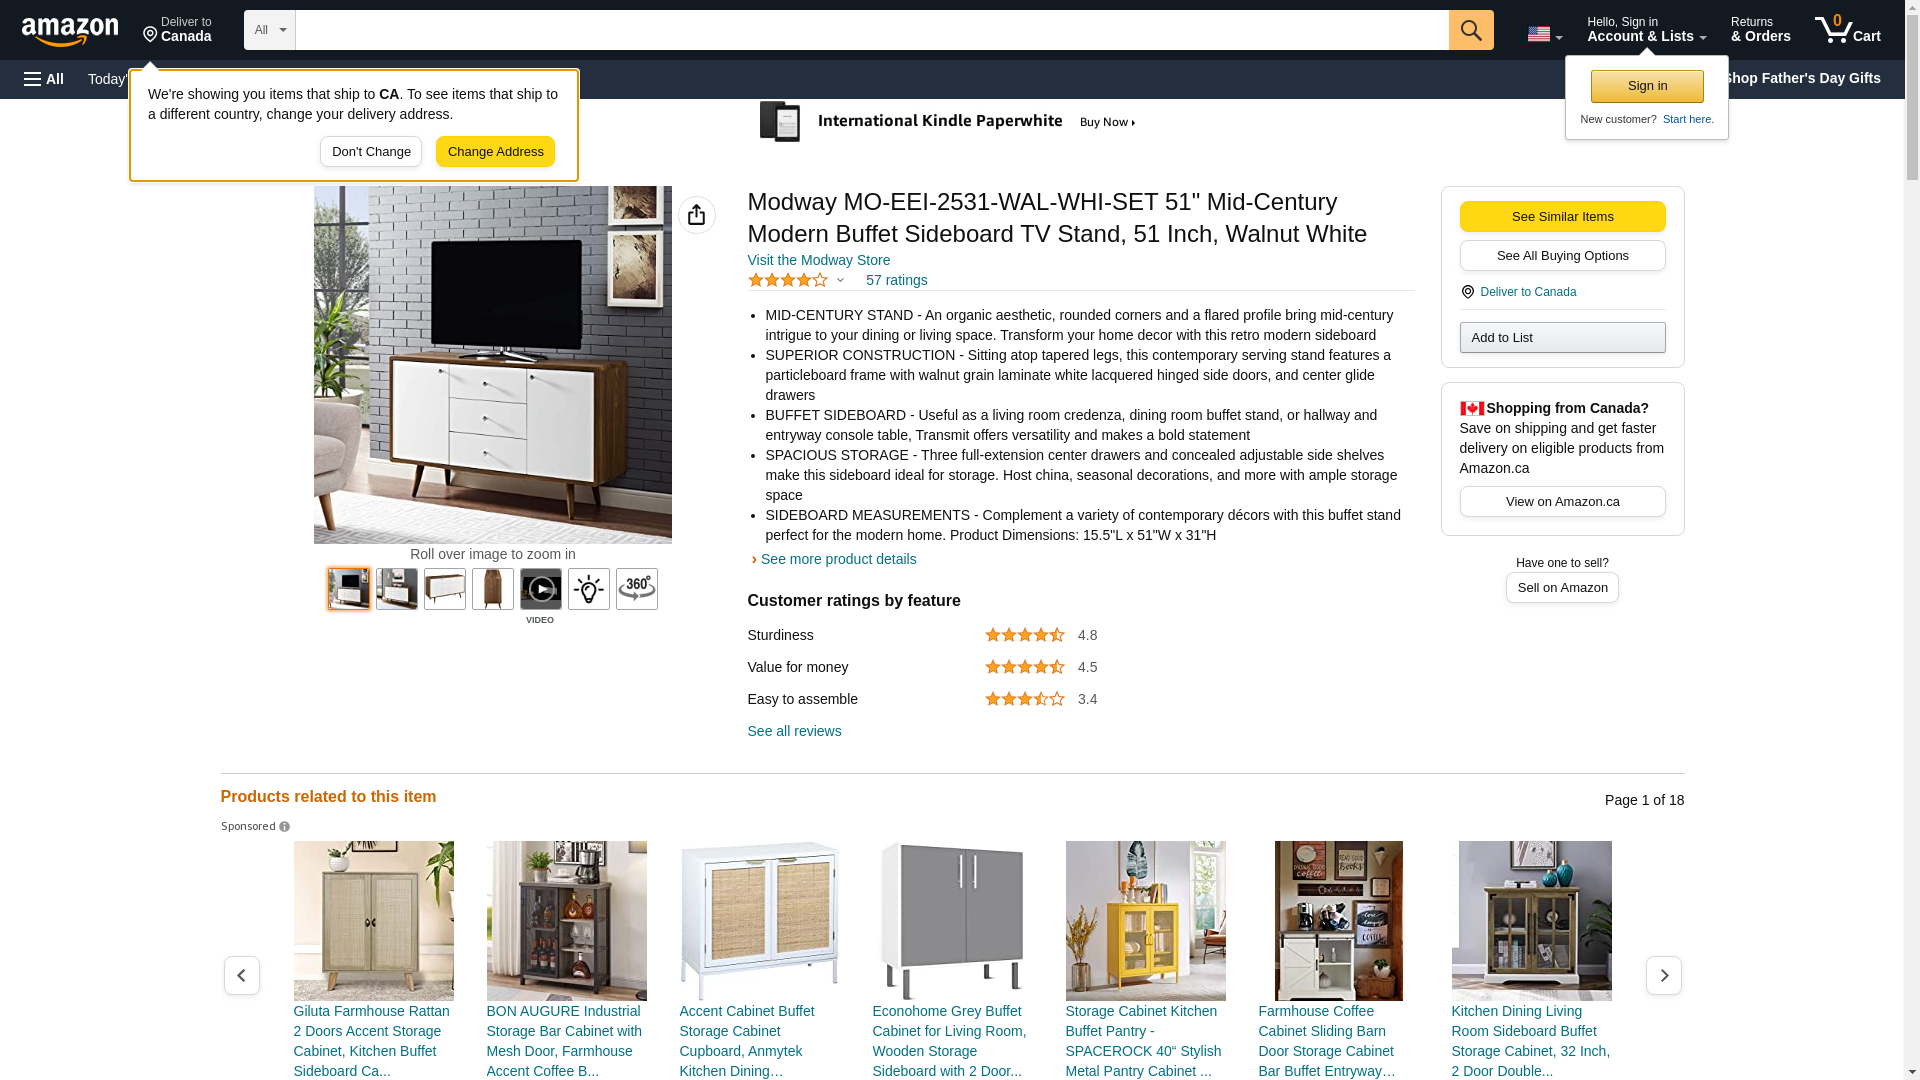
Task: Click the share icon beside product image
Action: click(x=697, y=215)
